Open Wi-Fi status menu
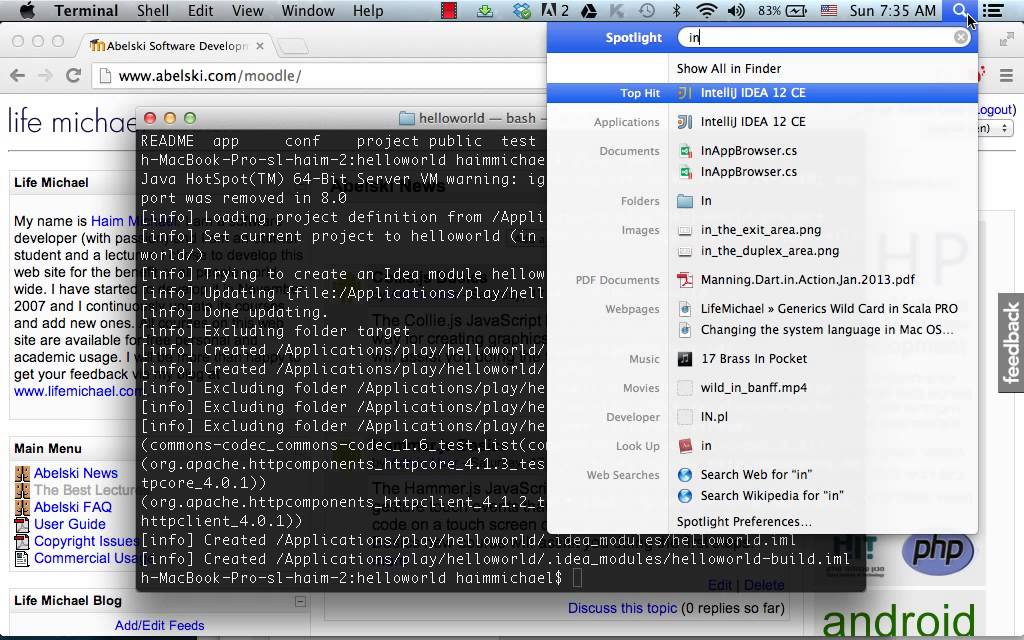The width and height of the screenshot is (1024, 640). [x=707, y=10]
